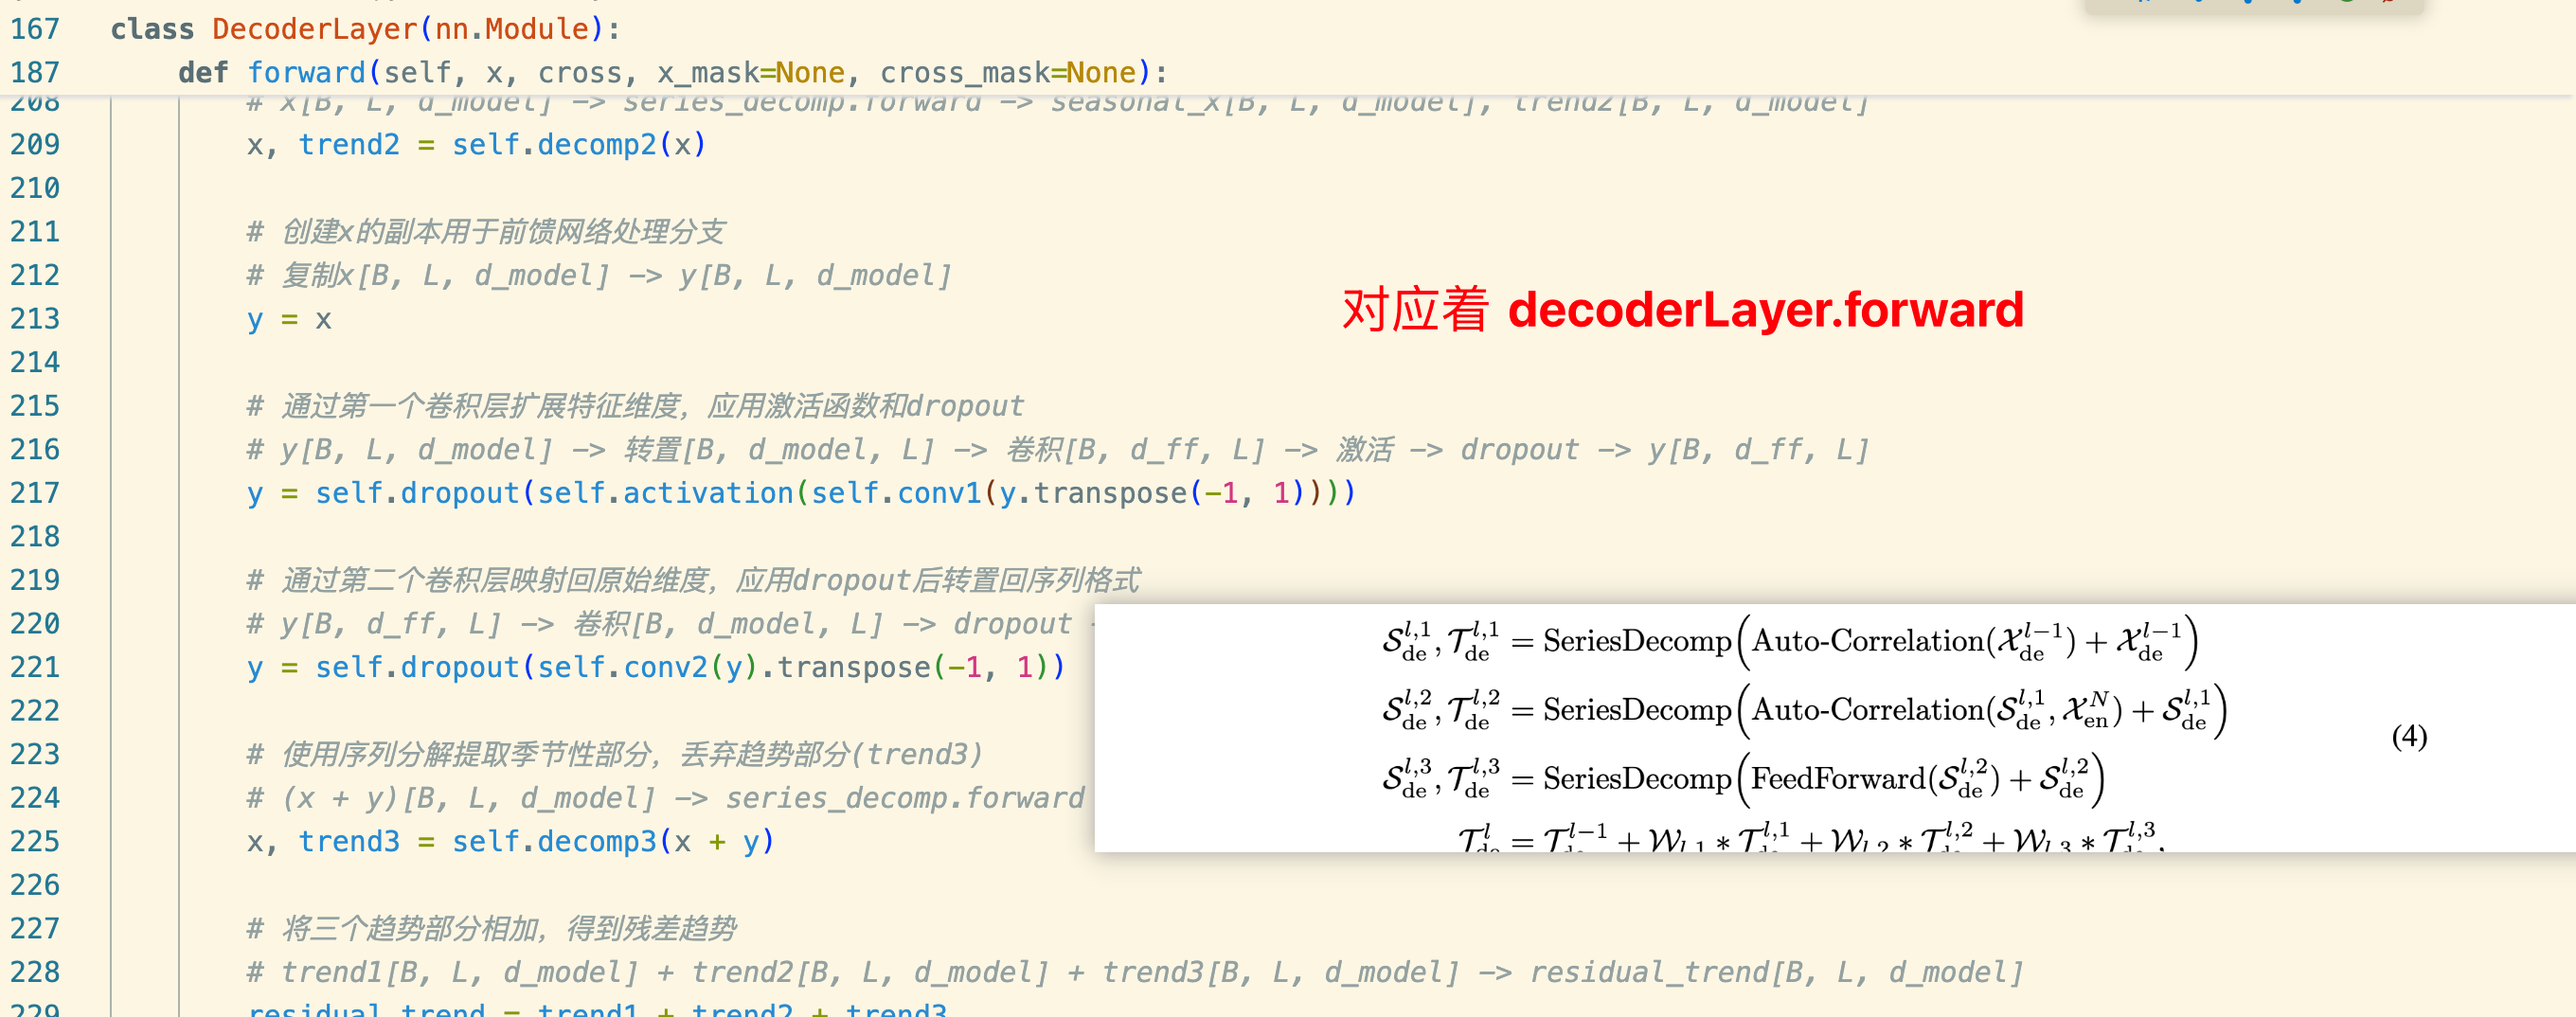The image size is (2576, 1017).
Task: Jump to sticky header class DecoderLayer(nn.Module)
Action: 365,29
